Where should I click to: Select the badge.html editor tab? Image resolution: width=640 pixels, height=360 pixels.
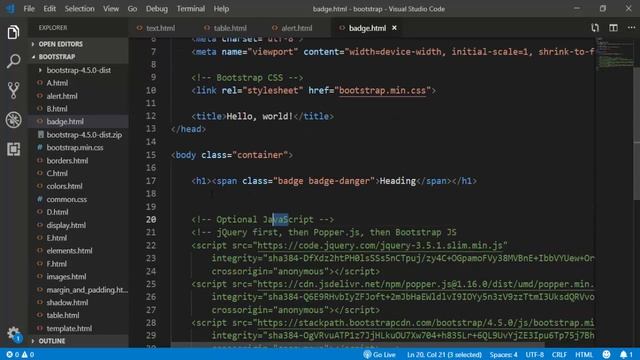(x=367, y=28)
